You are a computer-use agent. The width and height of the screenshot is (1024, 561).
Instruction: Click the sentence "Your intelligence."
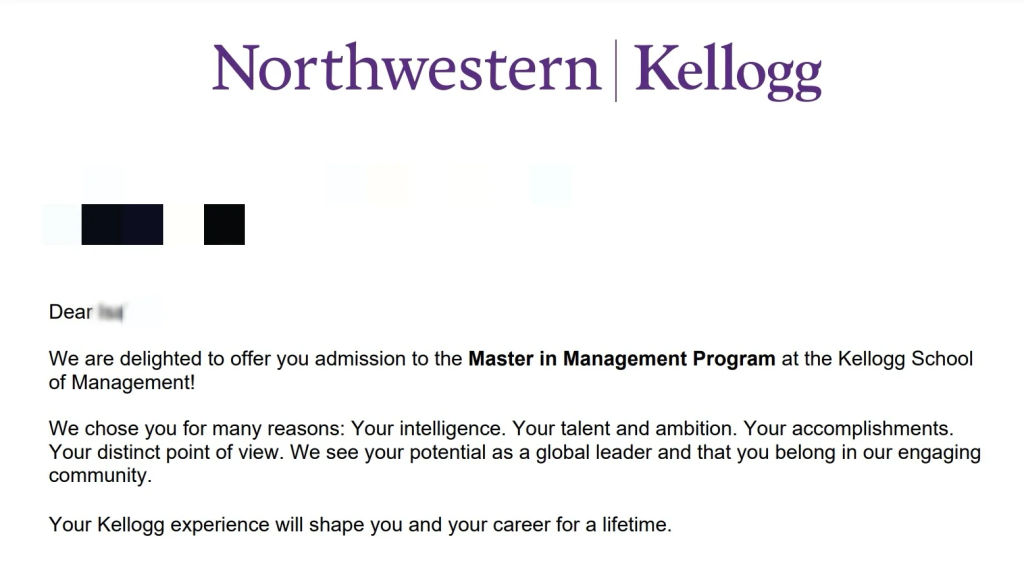click(430, 429)
